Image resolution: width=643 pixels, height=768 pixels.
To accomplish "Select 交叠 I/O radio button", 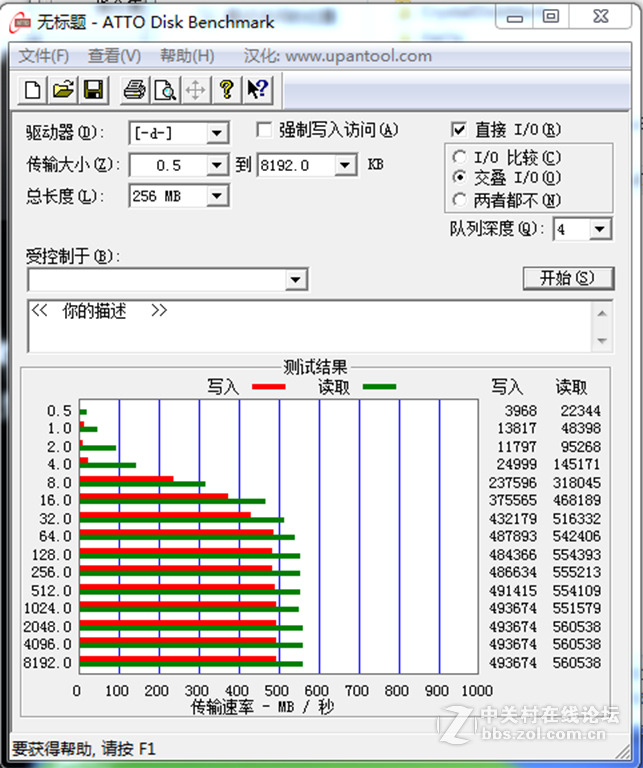I will (x=459, y=177).
